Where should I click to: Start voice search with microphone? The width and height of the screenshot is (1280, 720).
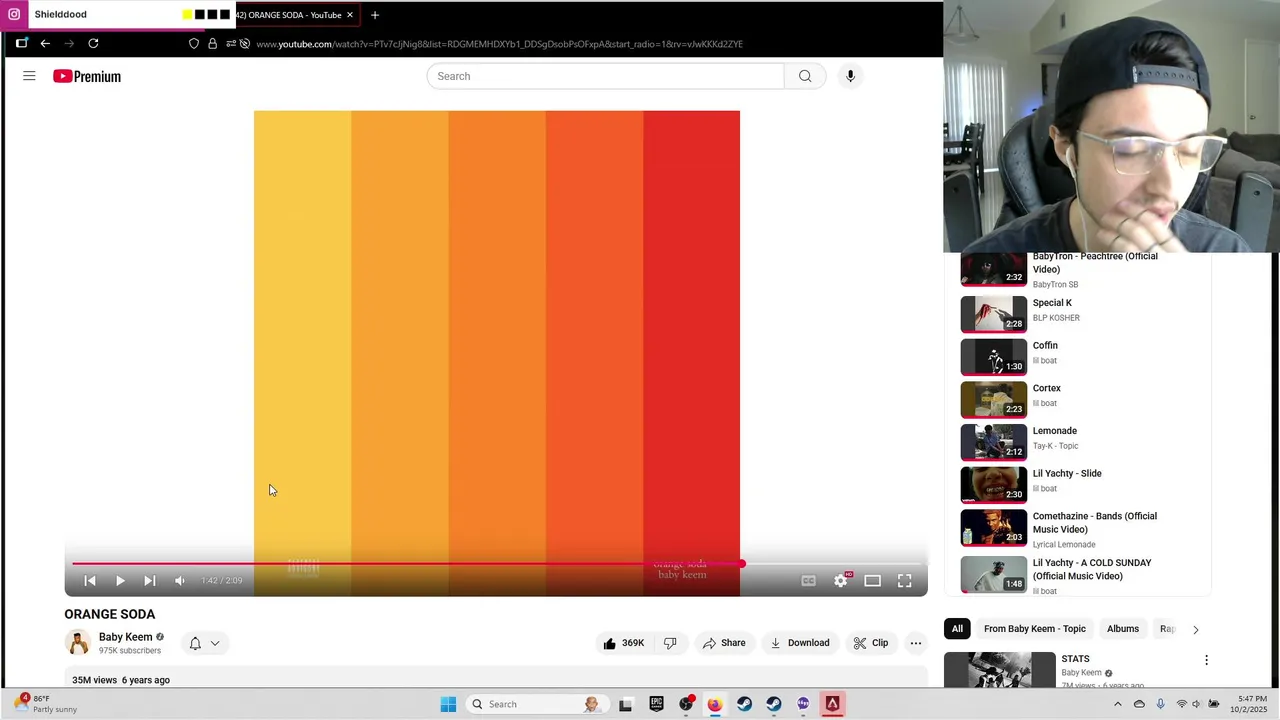(850, 76)
